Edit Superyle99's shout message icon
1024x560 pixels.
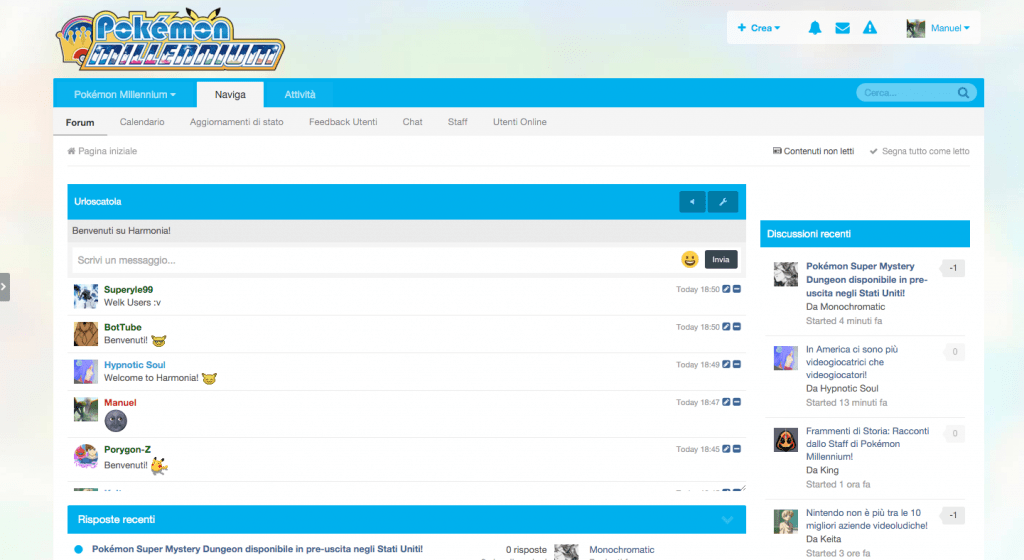click(x=726, y=289)
